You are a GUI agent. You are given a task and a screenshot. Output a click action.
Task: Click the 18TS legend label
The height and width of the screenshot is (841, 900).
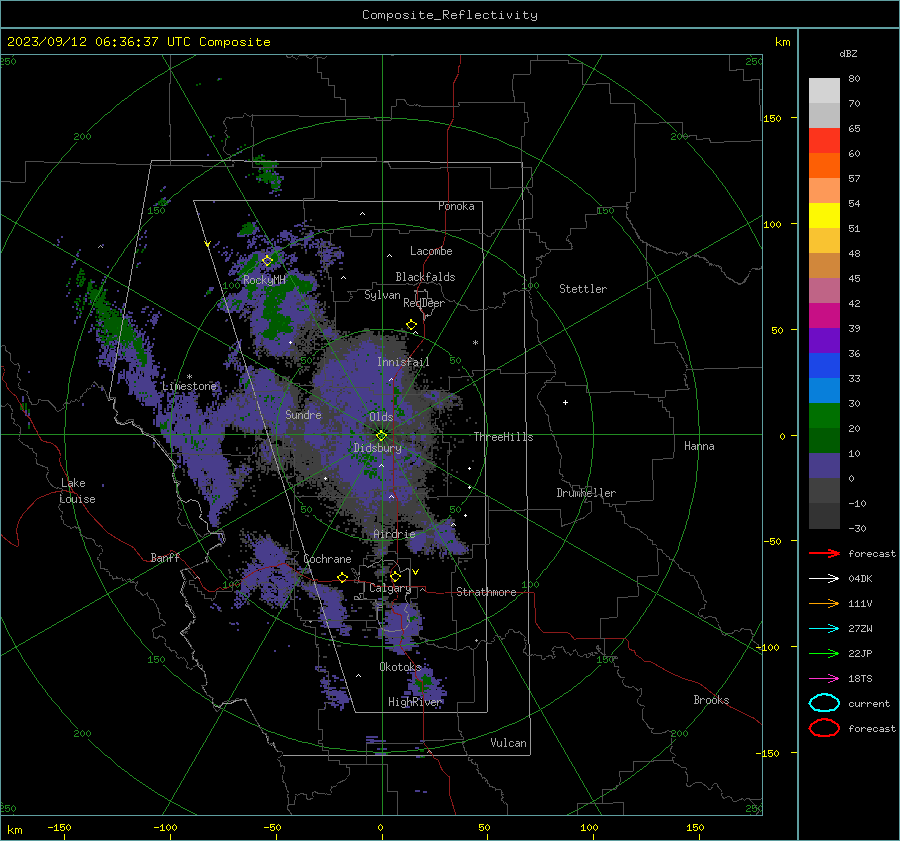tap(860, 679)
